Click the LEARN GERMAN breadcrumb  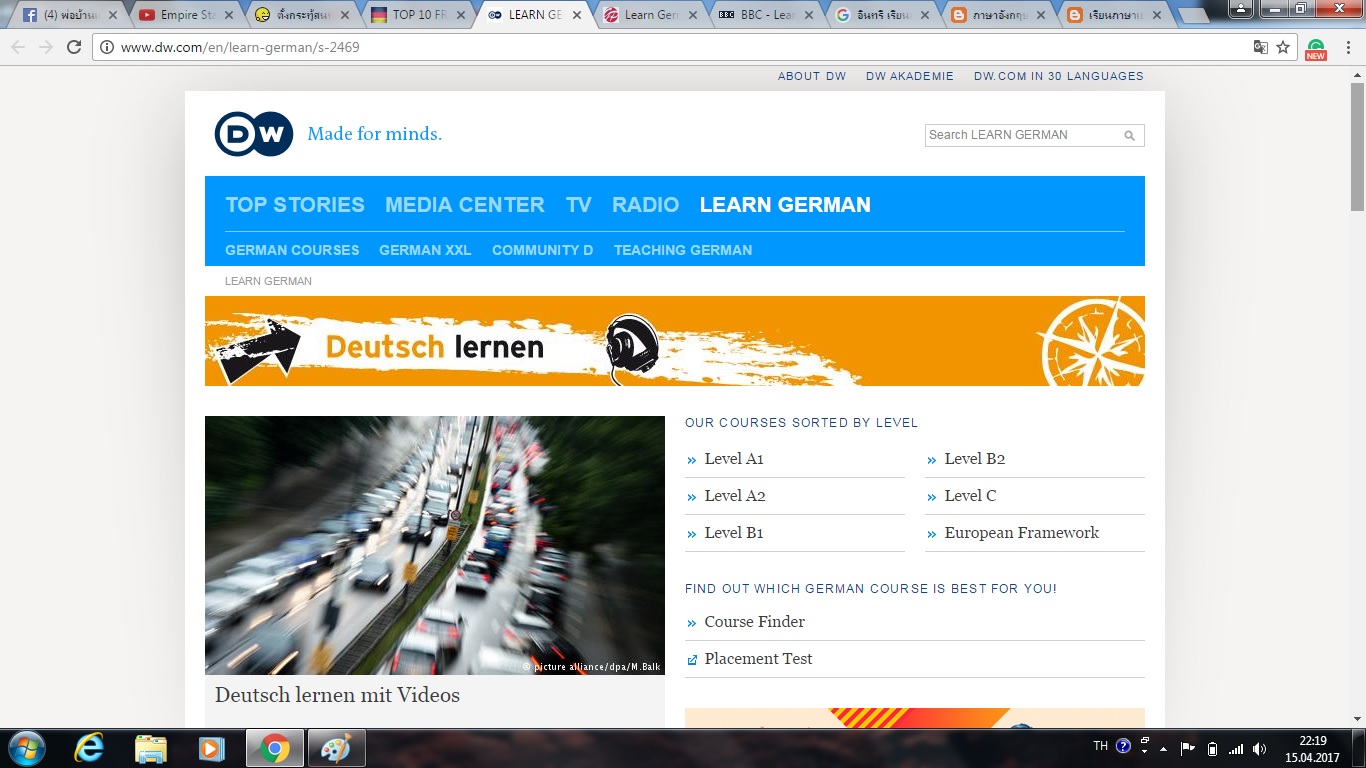[268, 281]
